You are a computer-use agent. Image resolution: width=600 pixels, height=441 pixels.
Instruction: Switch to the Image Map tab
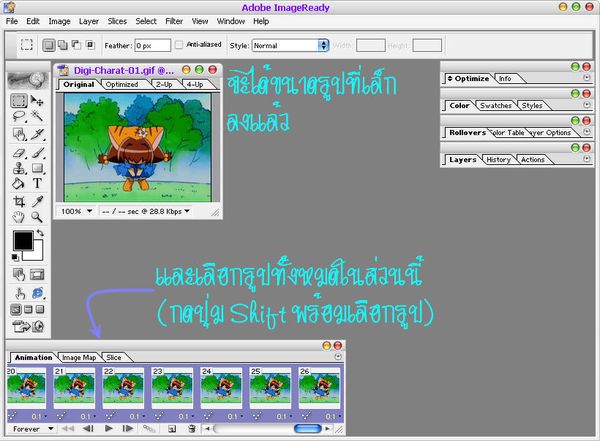click(79, 358)
